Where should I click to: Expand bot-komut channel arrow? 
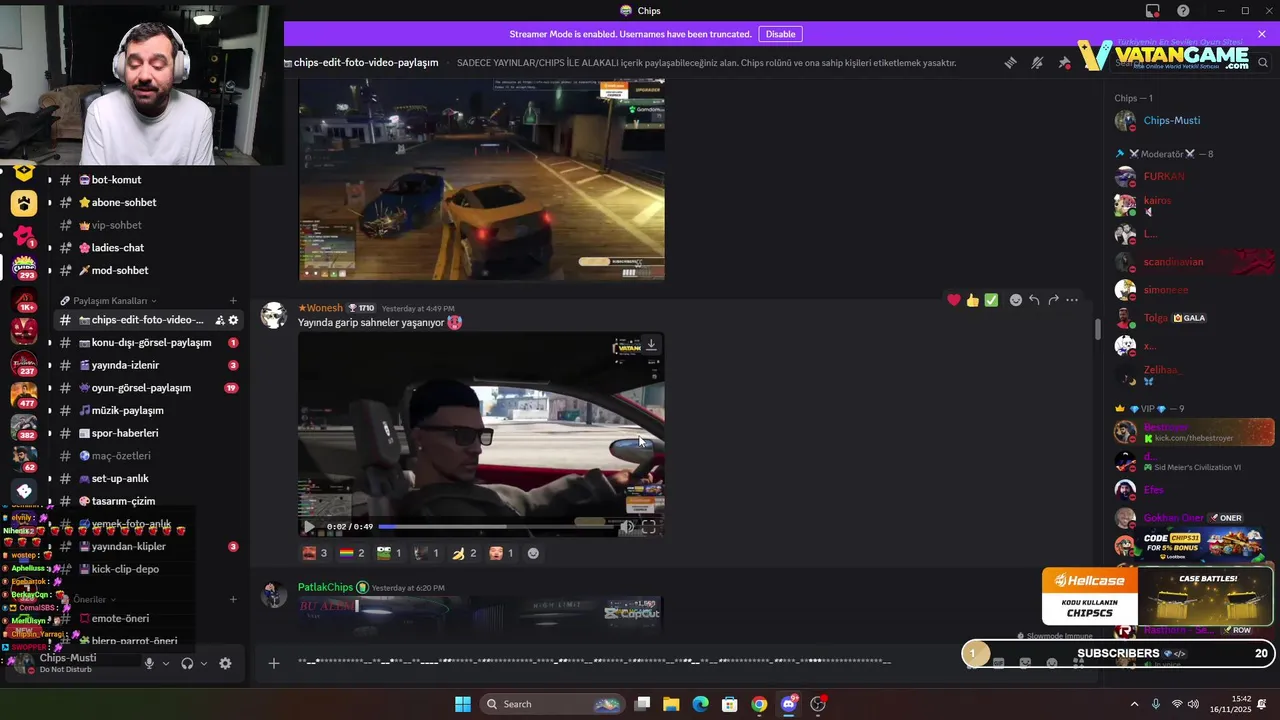pos(49,180)
